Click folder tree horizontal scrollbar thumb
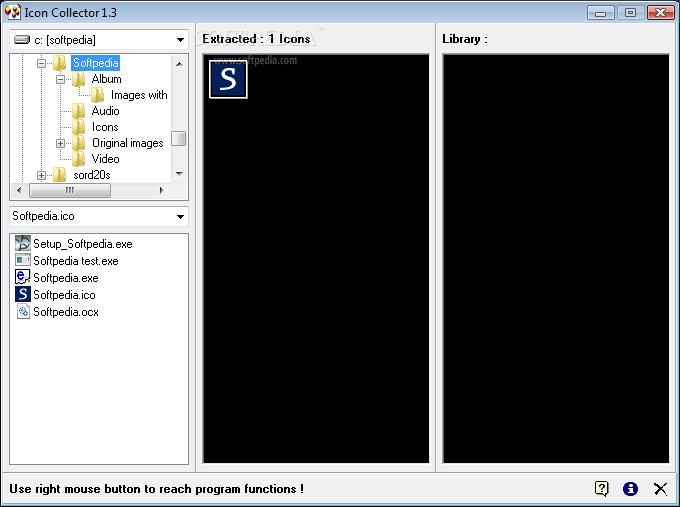Screen dimensions: 680x507 pos(70,190)
